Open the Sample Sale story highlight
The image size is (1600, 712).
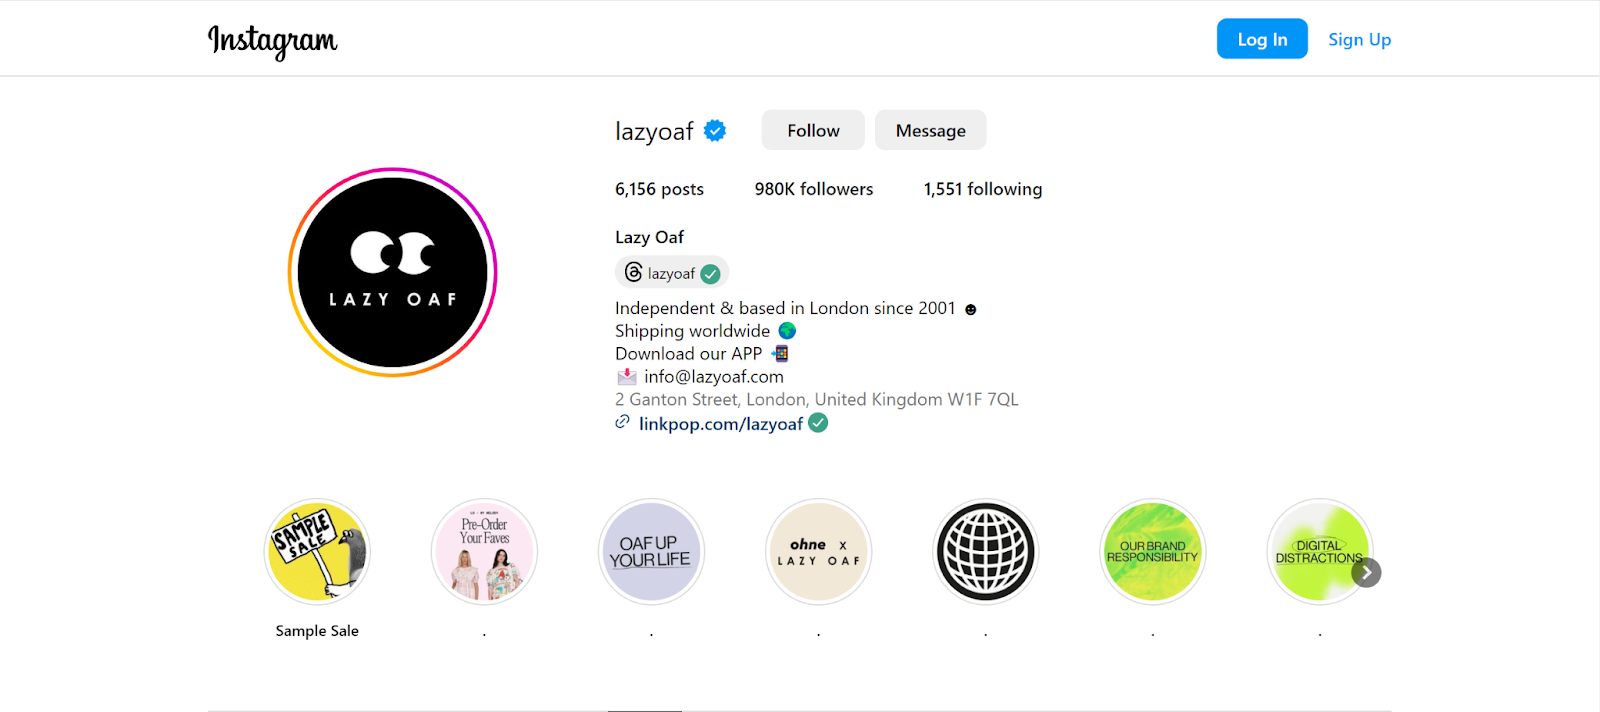[317, 552]
